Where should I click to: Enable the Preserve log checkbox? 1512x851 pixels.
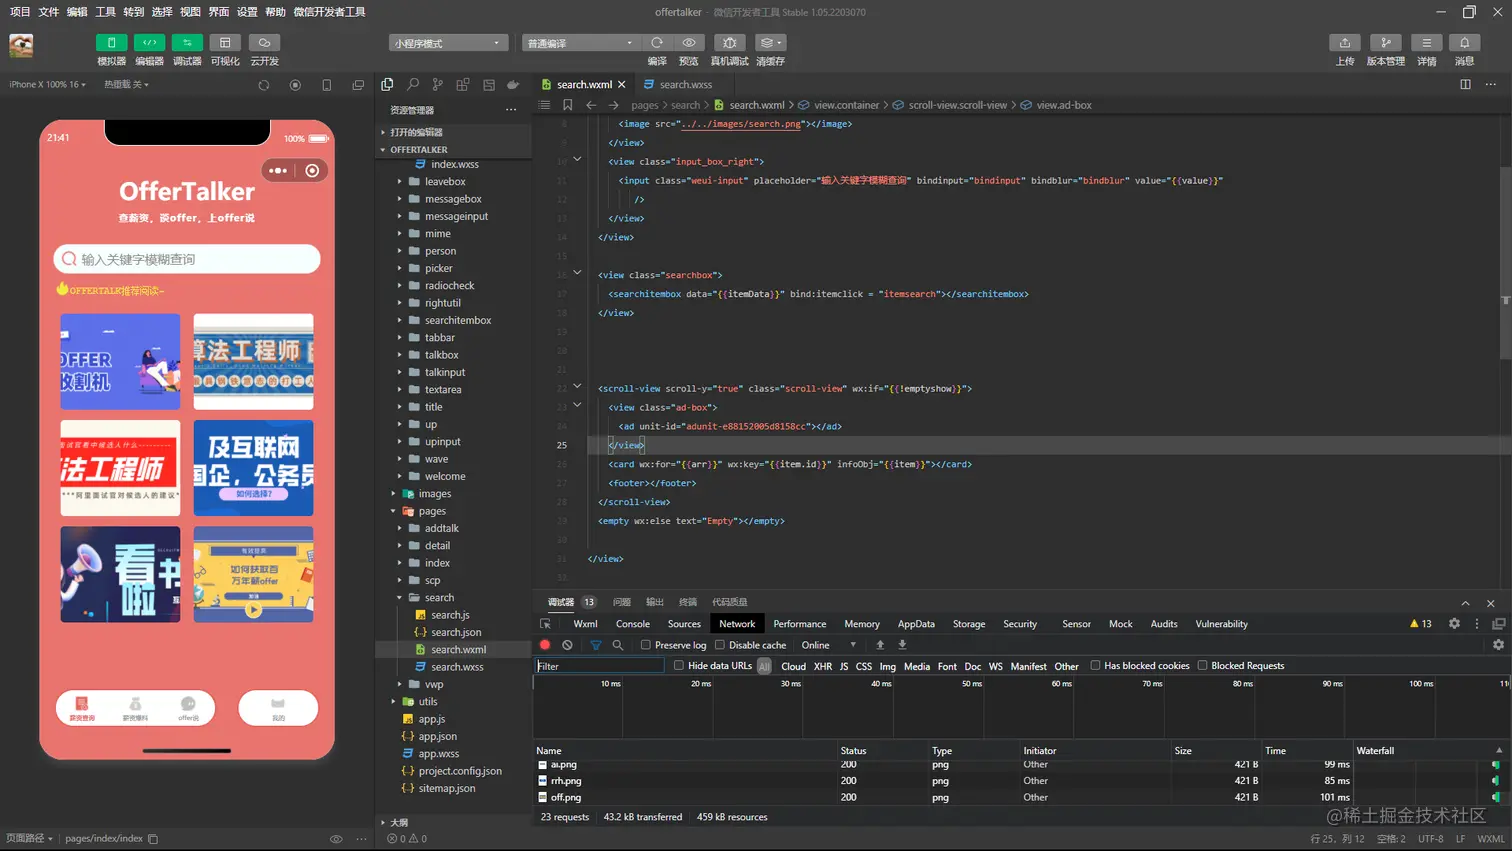pos(646,645)
